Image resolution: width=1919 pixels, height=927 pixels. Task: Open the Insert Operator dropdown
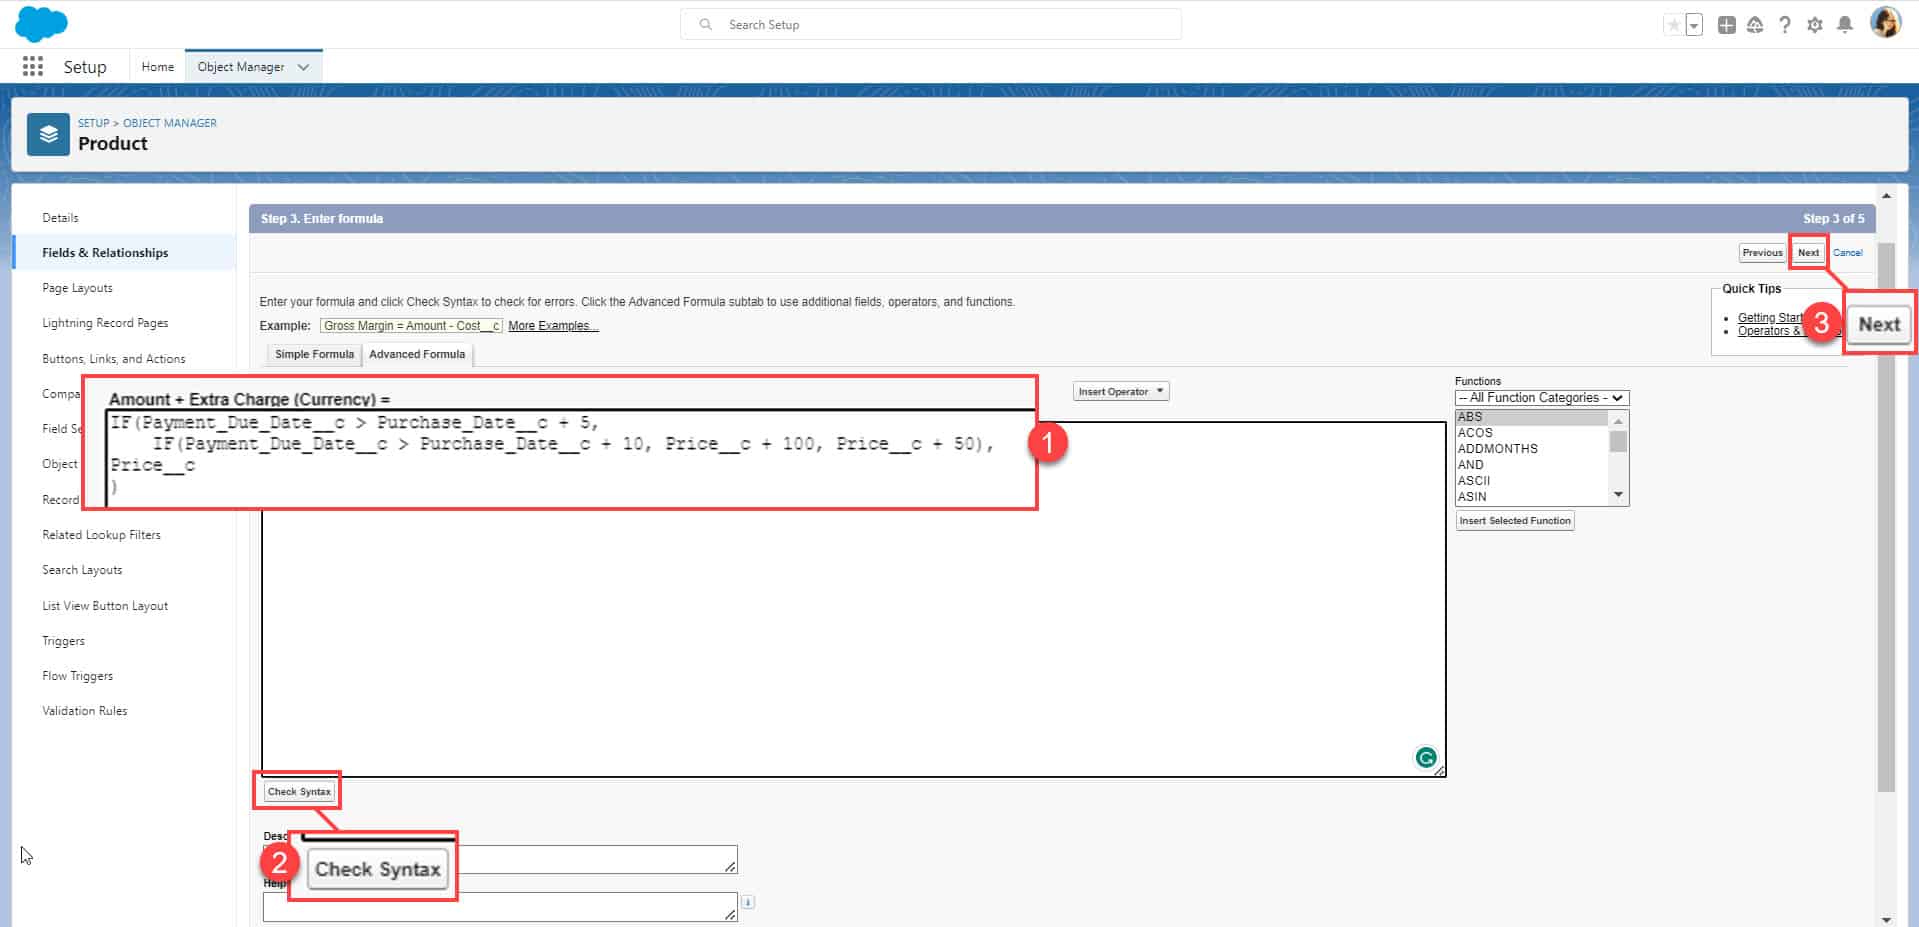click(1120, 391)
